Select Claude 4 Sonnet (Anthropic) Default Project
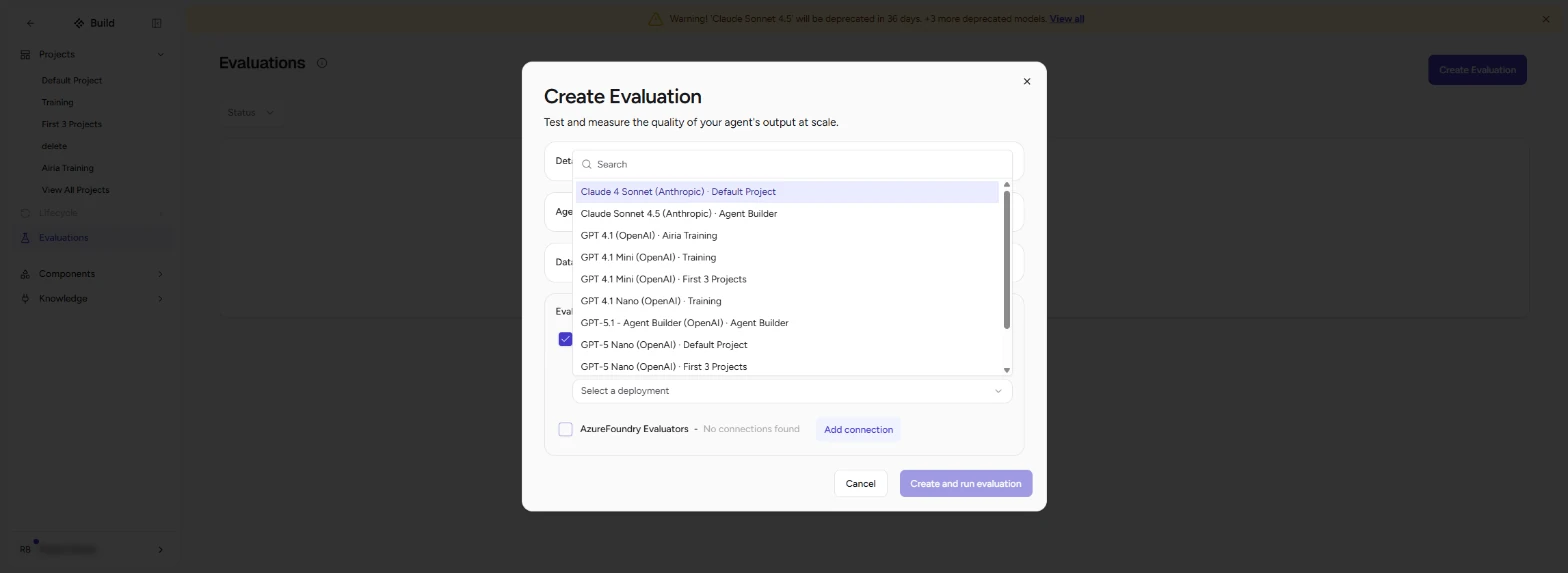 (x=787, y=192)
